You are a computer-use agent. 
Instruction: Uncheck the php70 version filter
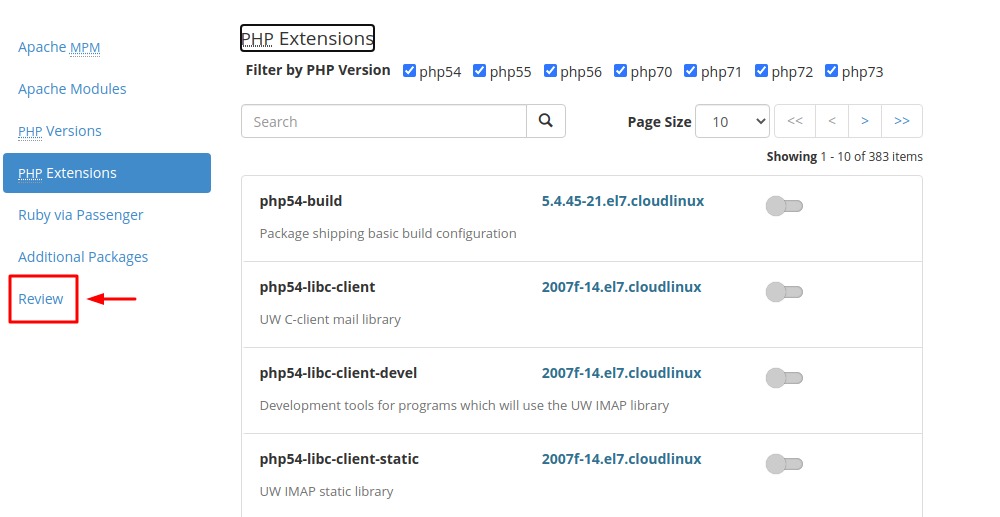[x=620, y=71]
